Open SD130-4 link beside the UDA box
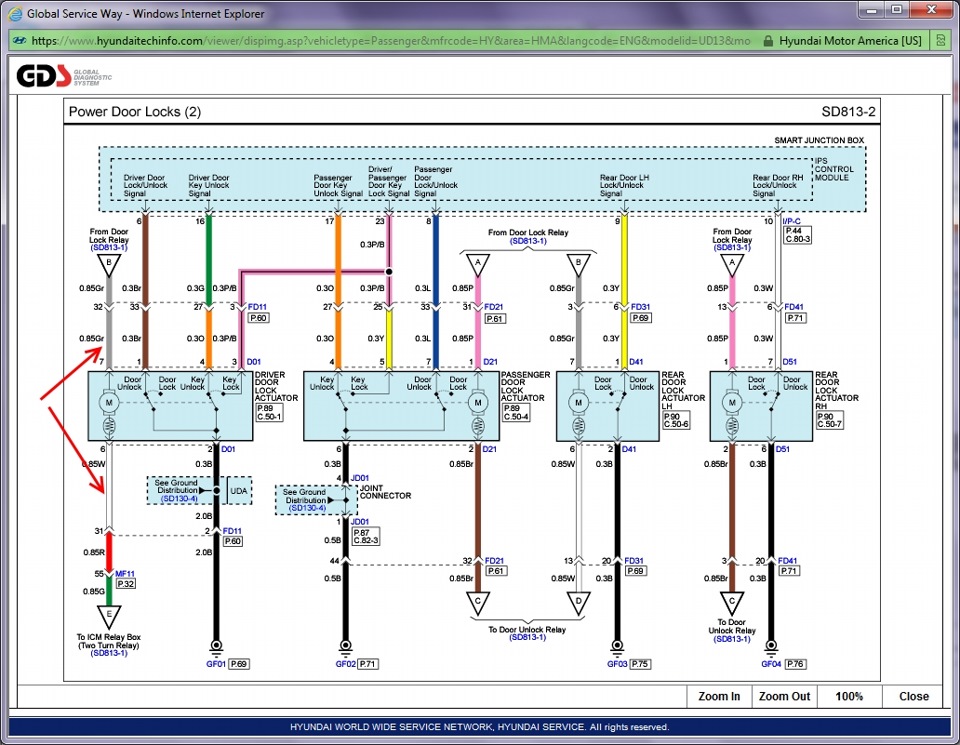The height and width of the screenshot is (745, 960). click(x=179, y=499)
